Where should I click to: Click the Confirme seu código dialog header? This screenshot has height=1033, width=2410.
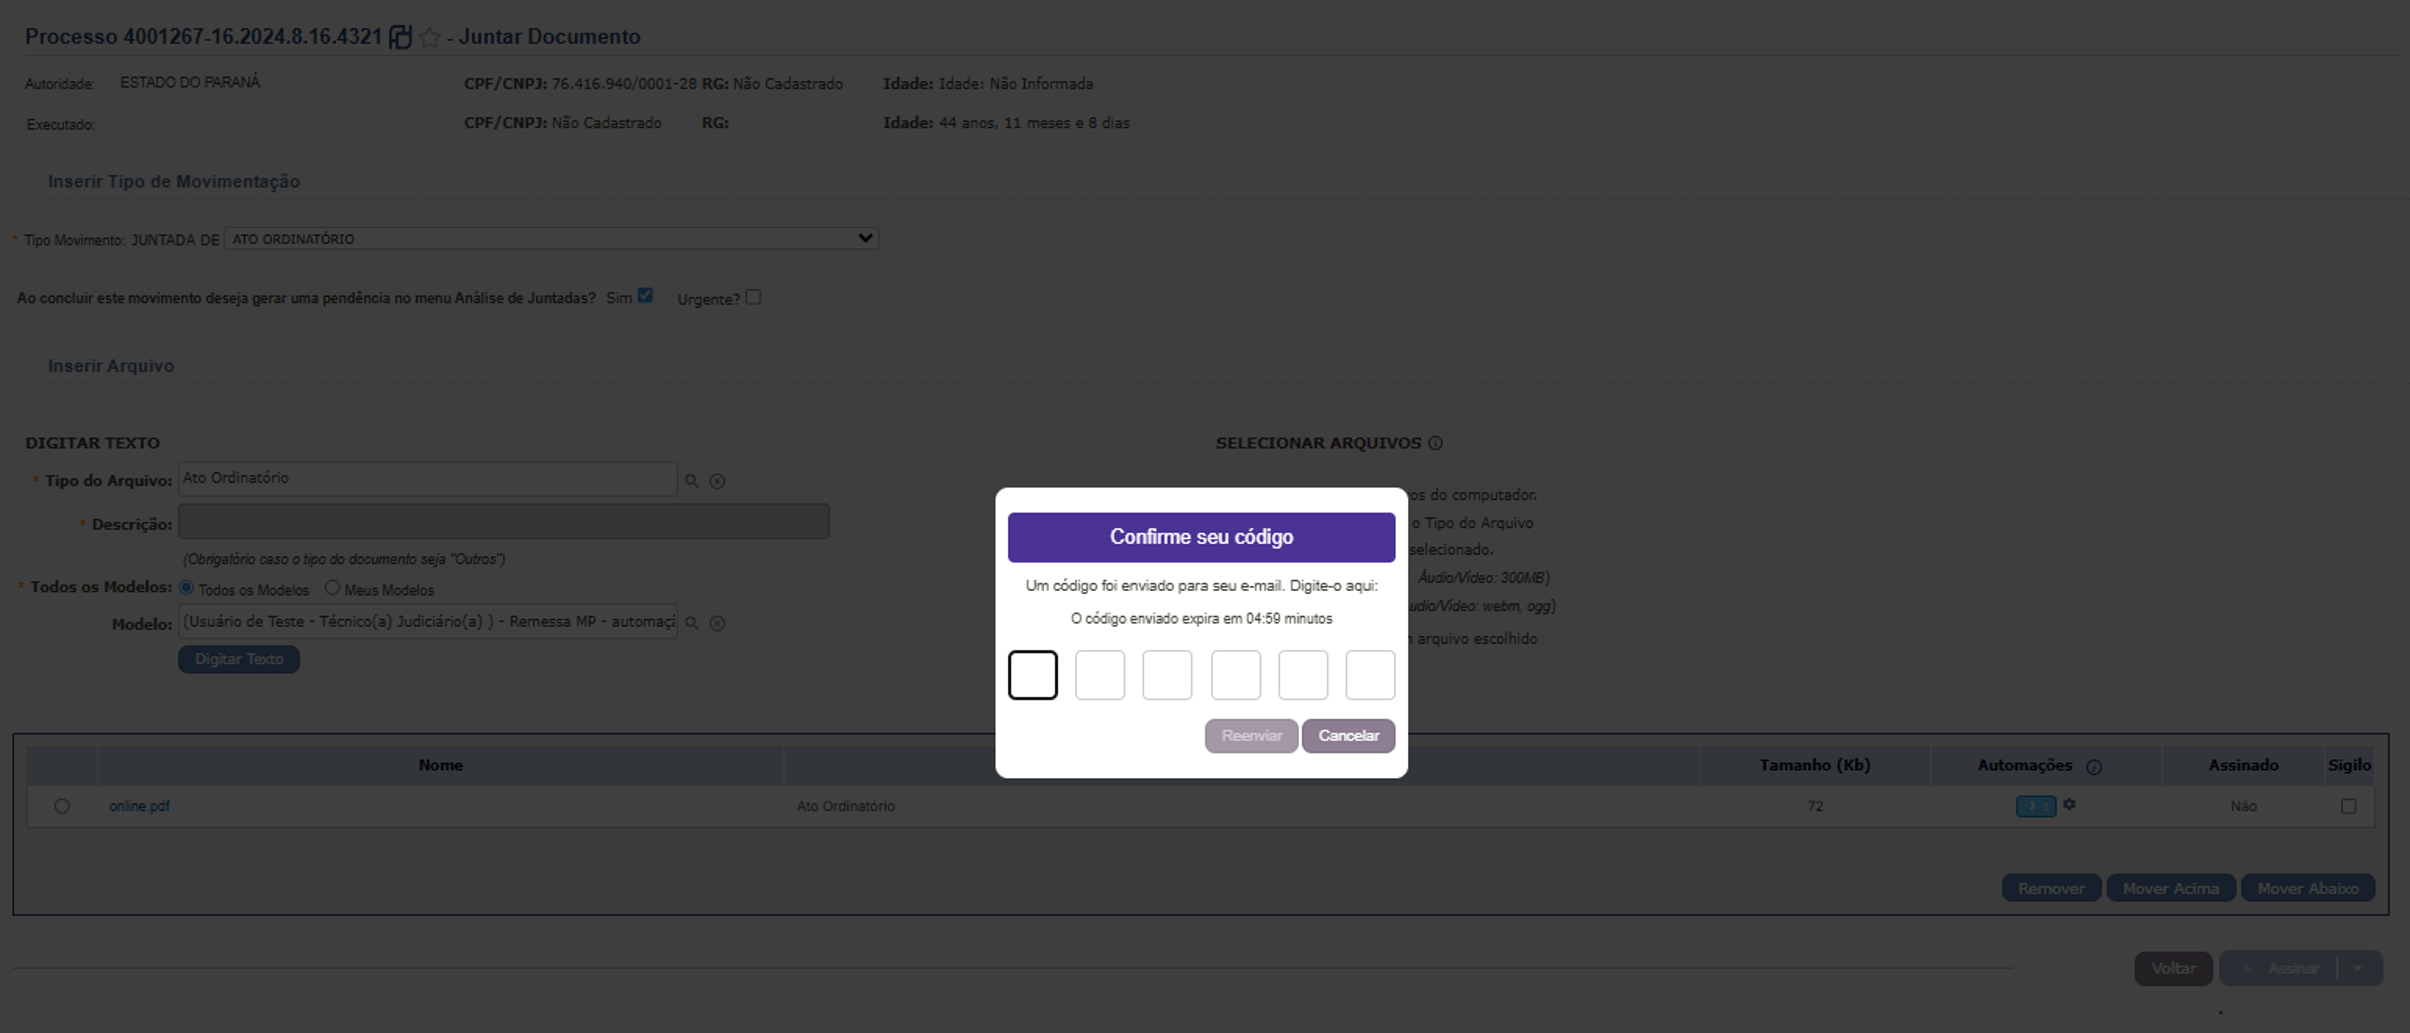[x=1201, y=537]
